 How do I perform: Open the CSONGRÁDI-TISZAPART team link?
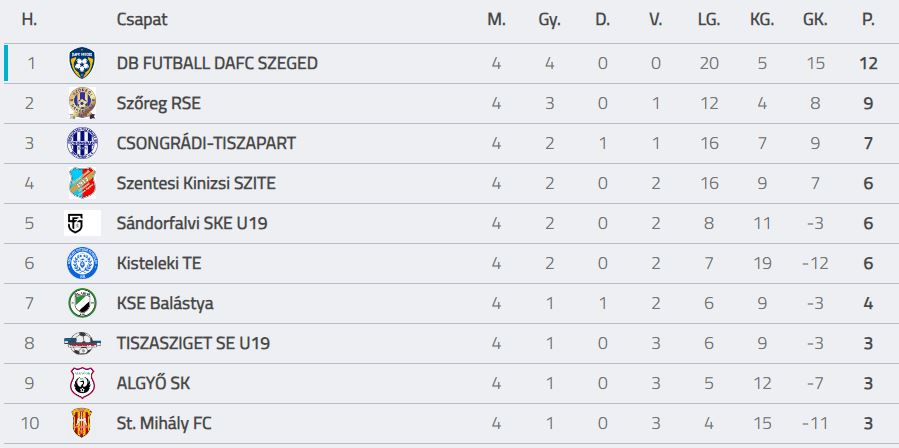206,143
